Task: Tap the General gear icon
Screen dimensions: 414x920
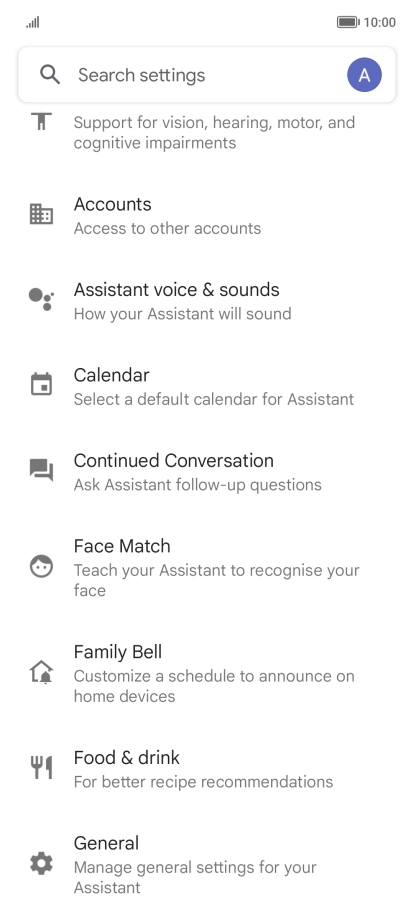Action: click(41, 863)
